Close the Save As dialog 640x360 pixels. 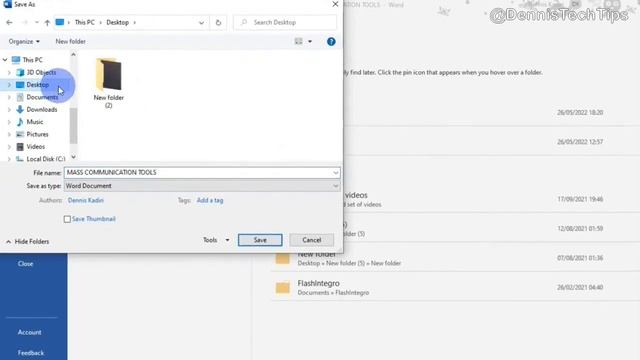tap(335, 4)
